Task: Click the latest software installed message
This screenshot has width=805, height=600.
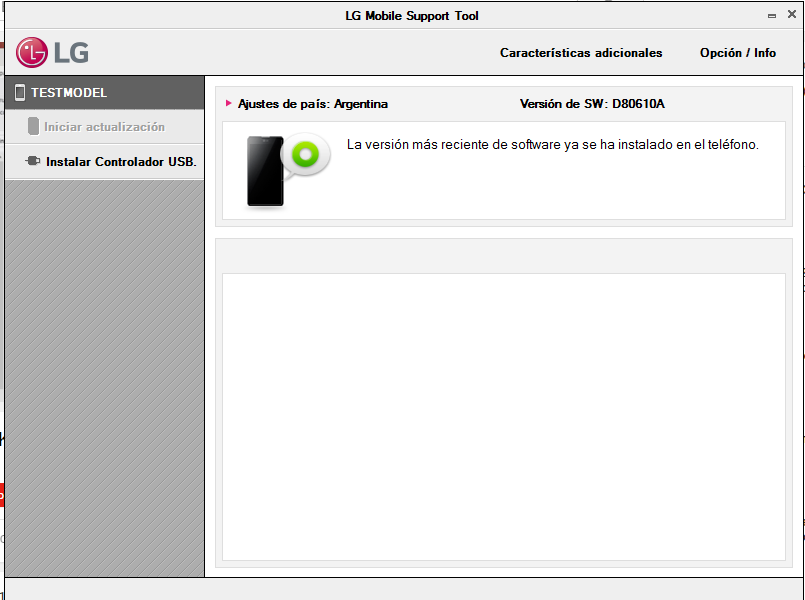Action: click(x=553, y=145)
